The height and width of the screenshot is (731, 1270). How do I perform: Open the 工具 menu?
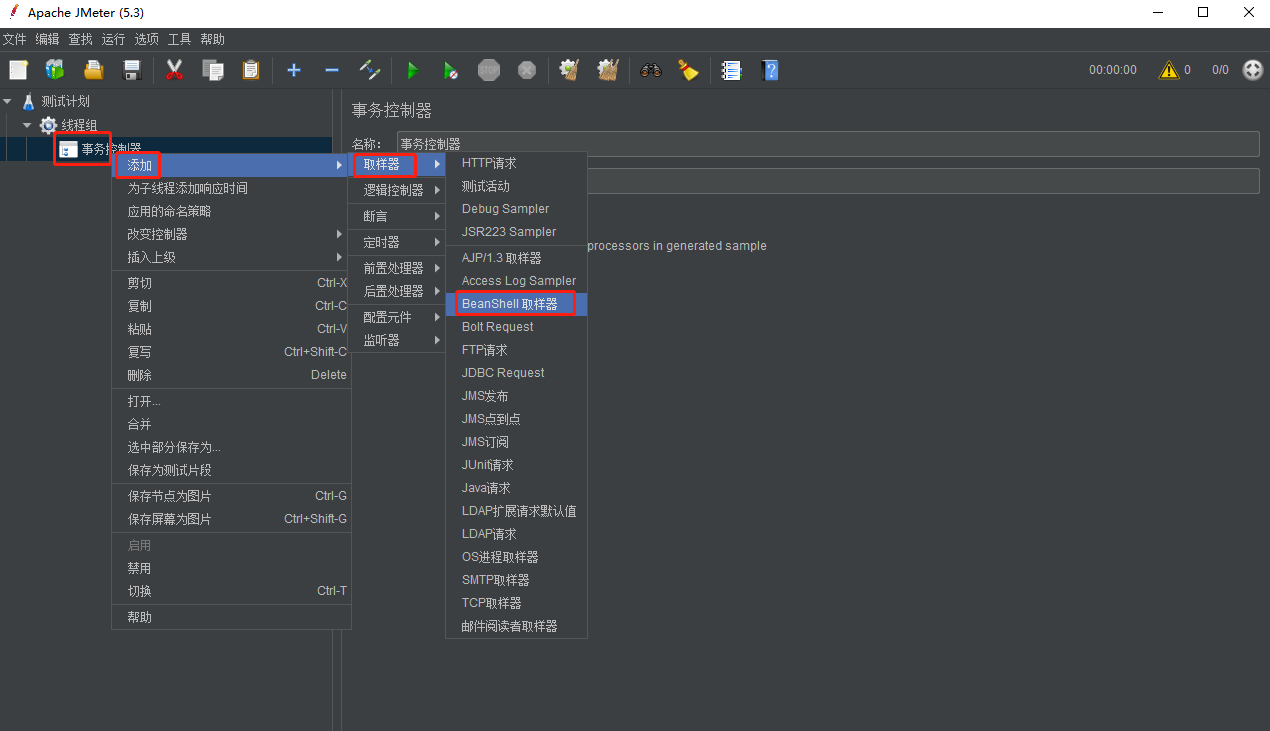[x=179, y=39]
